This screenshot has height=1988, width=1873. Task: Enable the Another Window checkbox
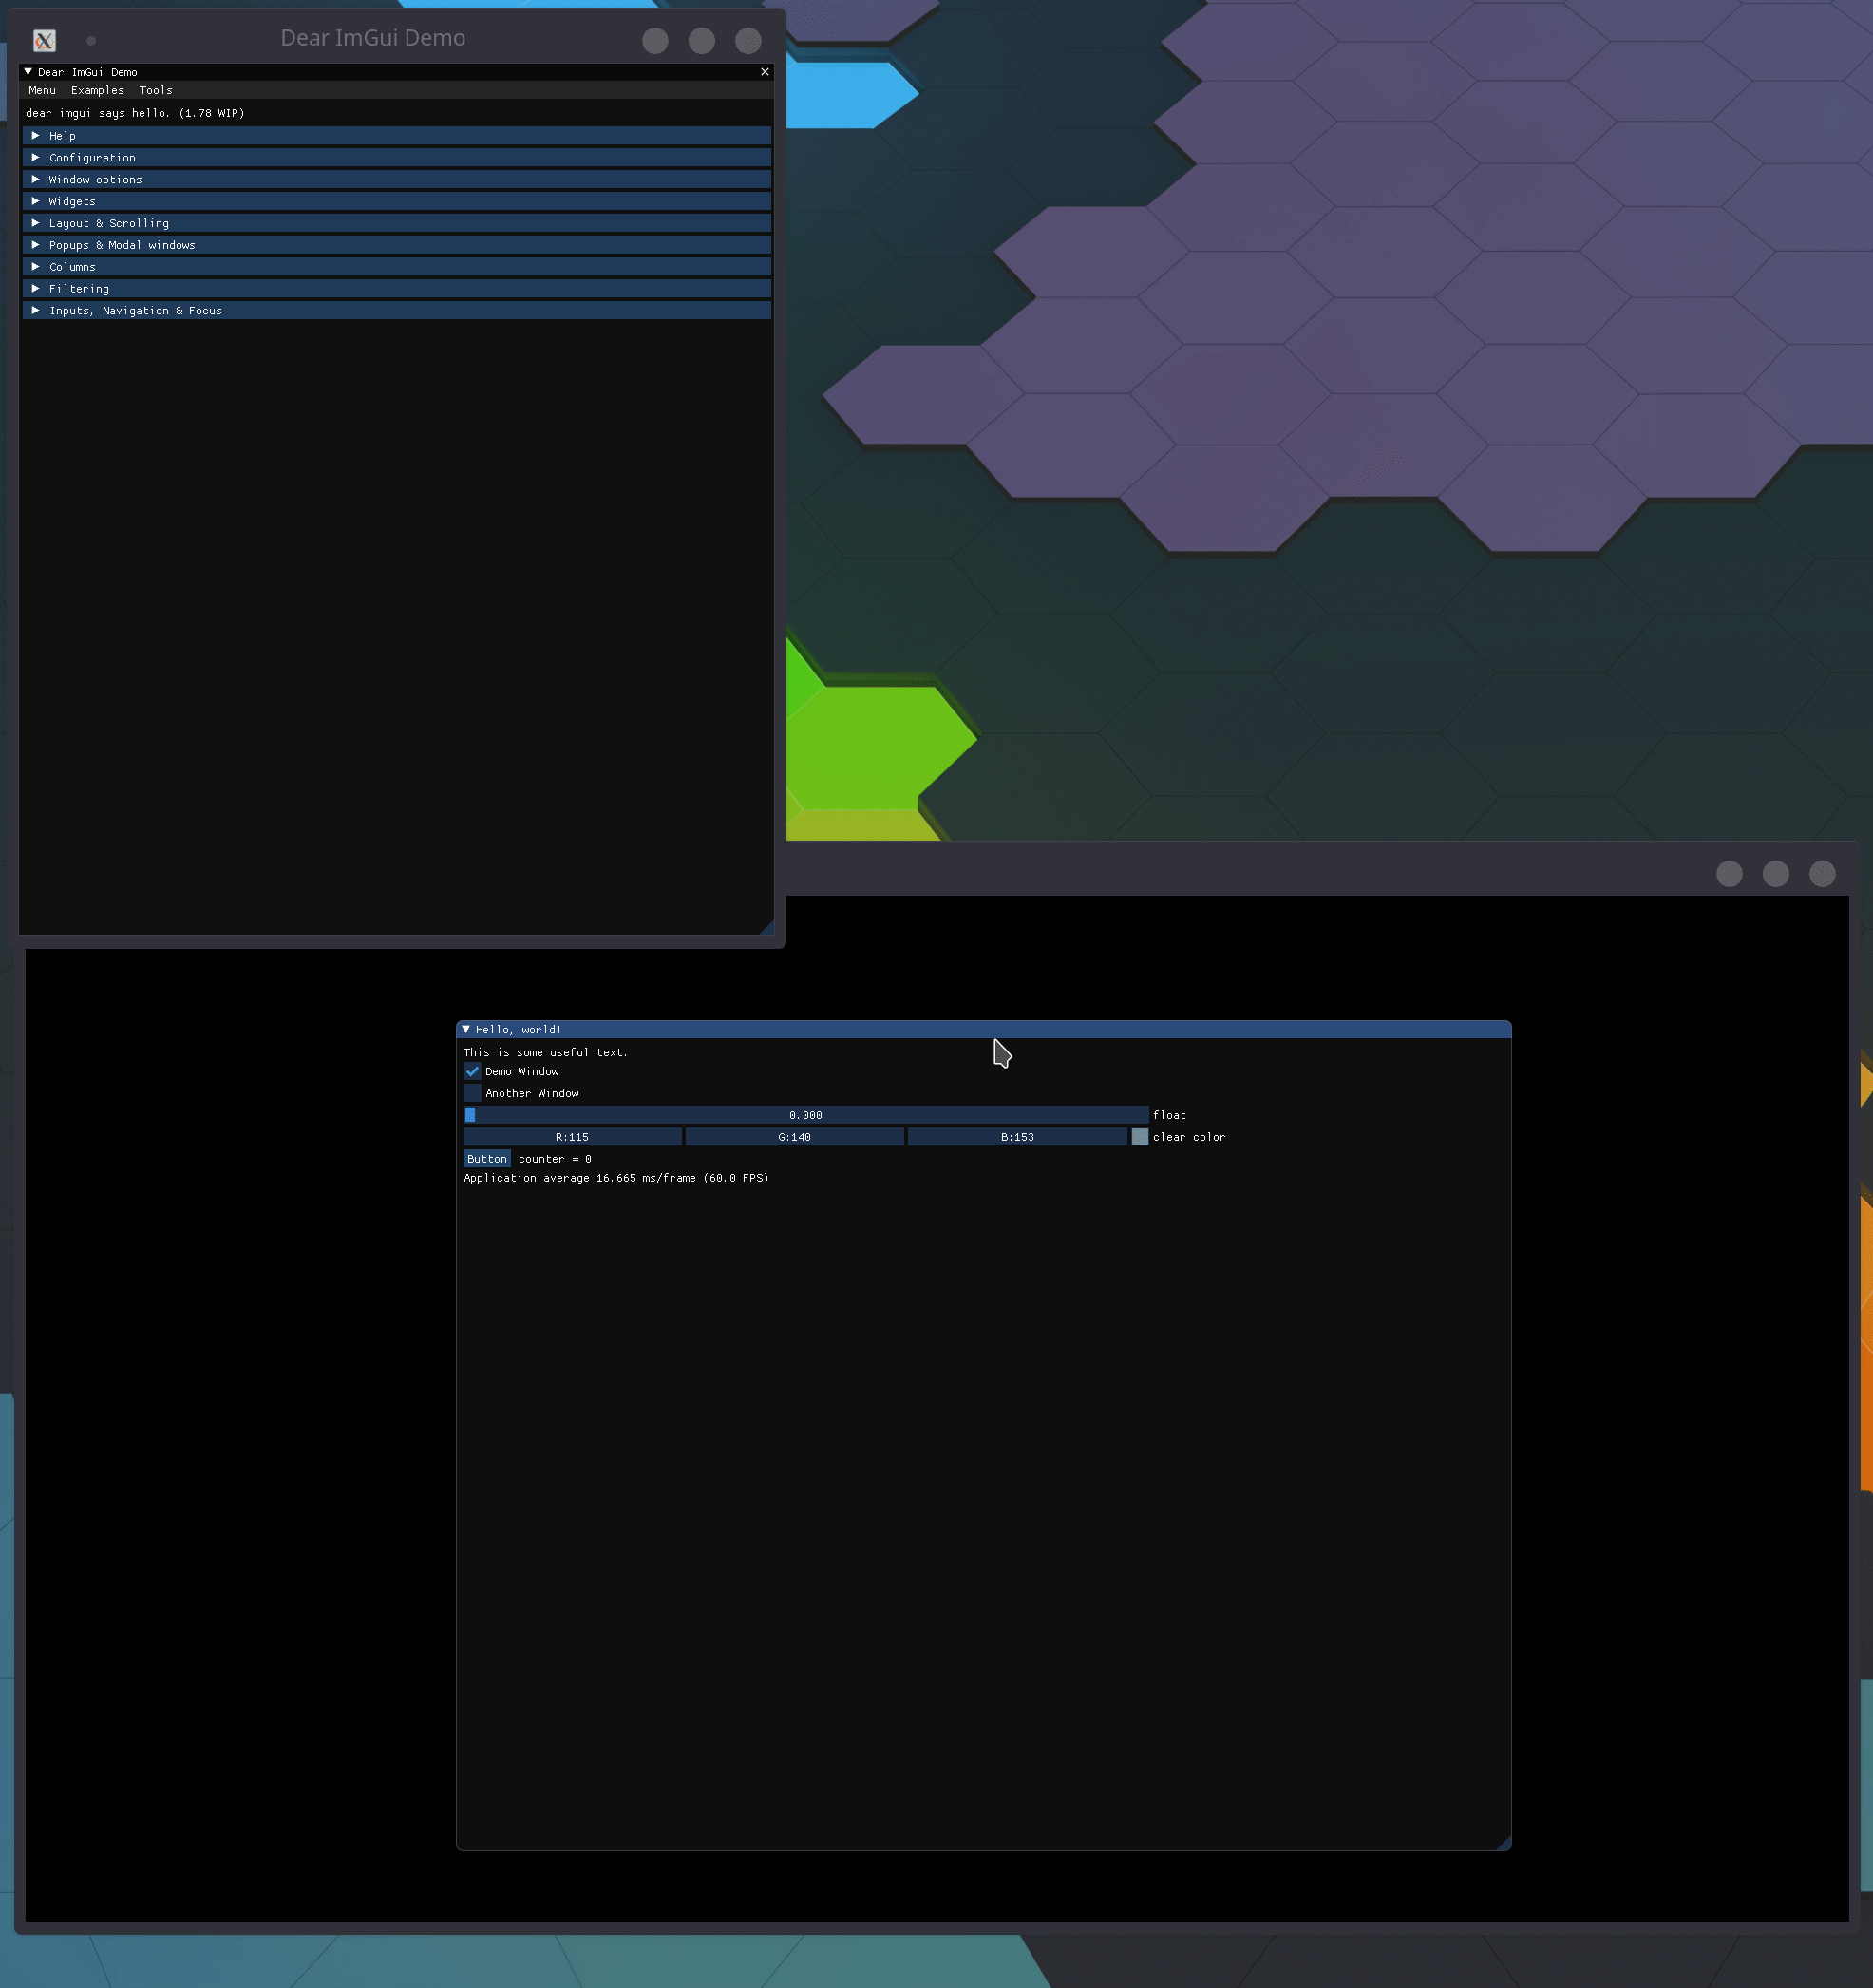tap(473, 1093)
